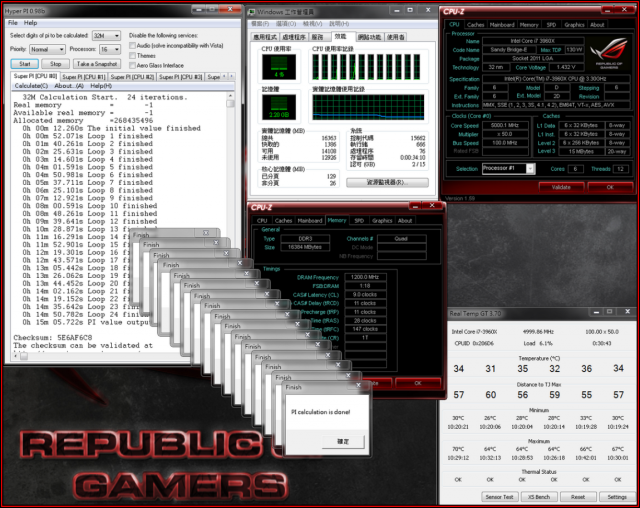640x508 pixels.
Task: Open Processor #1 selection dropdown
Action: pyautogui.click(x=508, y=169)
